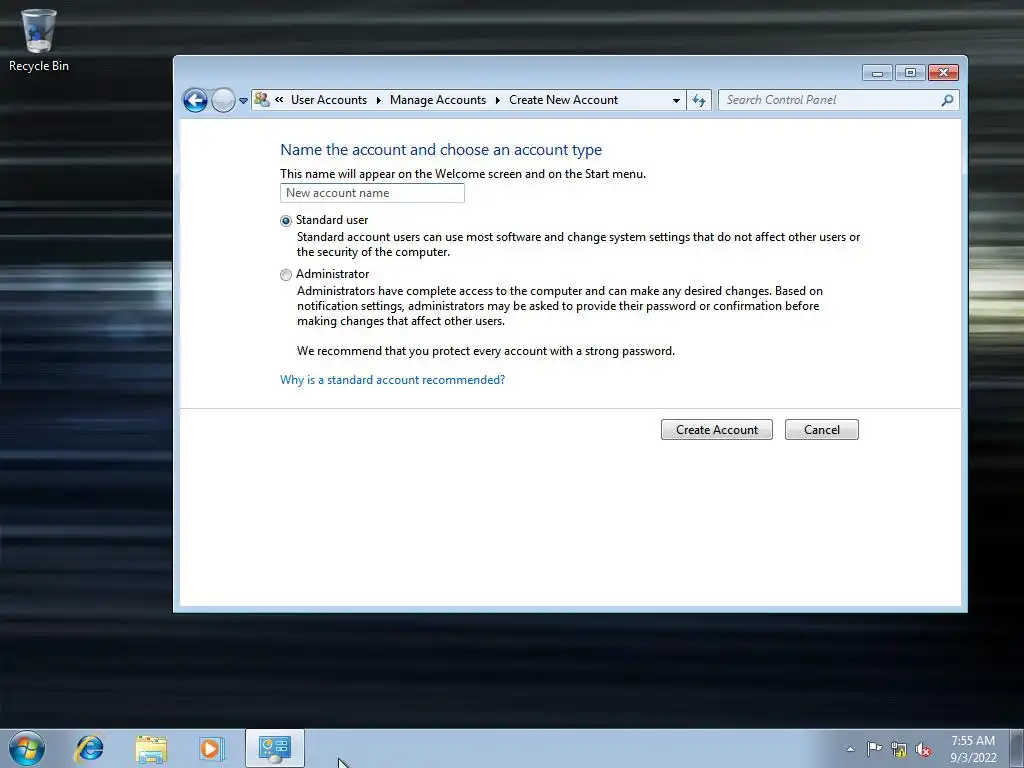Image resolution: width=1024 pixels, height=768 pixels.
Task: Click the muted volume tray icon
Action: click(923, 749)
